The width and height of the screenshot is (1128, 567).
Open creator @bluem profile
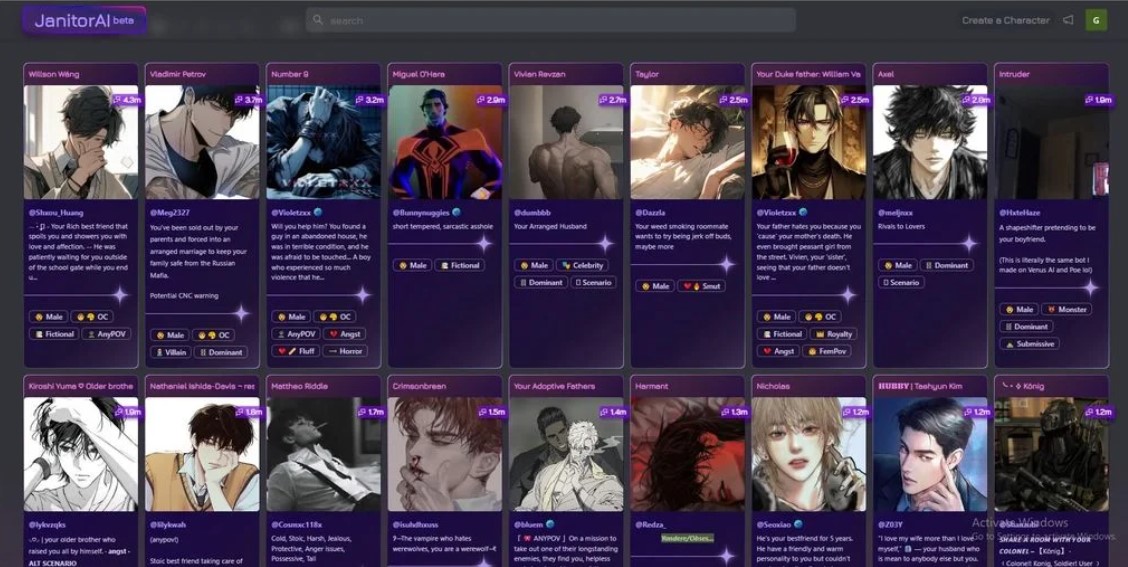529,525
